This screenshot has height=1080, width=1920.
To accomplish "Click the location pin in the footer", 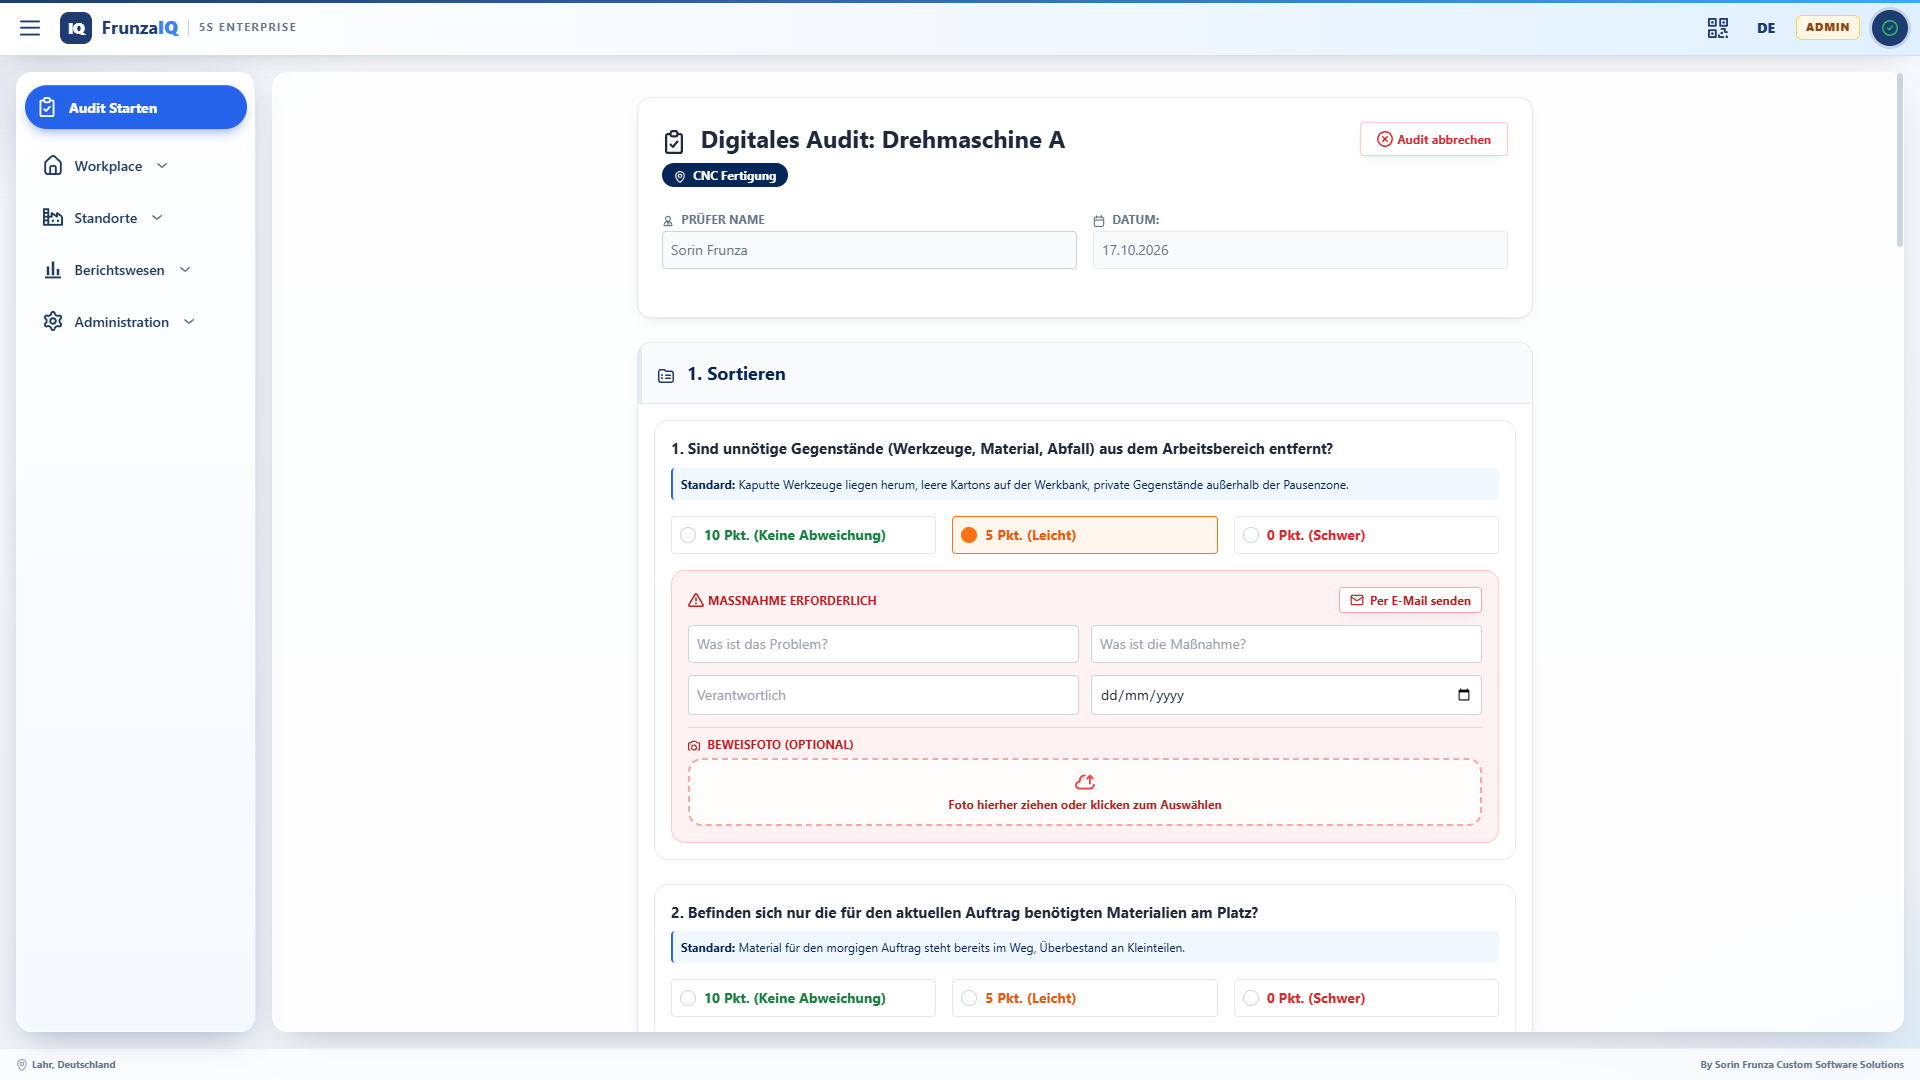I will point(22,1065).
